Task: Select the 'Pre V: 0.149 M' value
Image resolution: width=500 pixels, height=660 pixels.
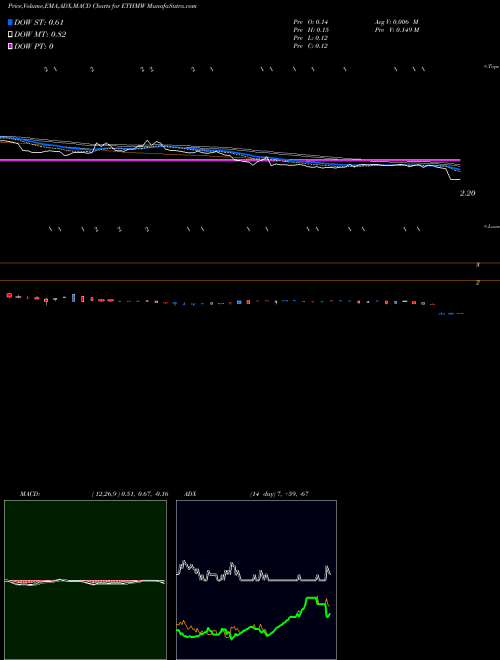Action: click(397, 30)
